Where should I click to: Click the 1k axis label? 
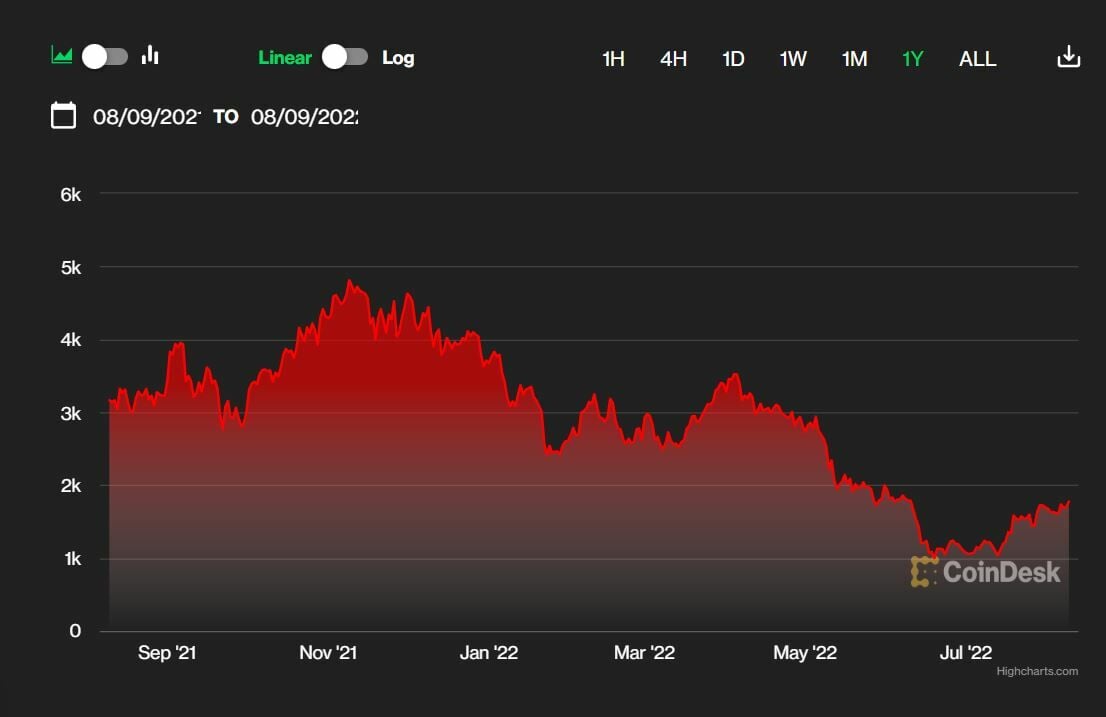point(73,559)
